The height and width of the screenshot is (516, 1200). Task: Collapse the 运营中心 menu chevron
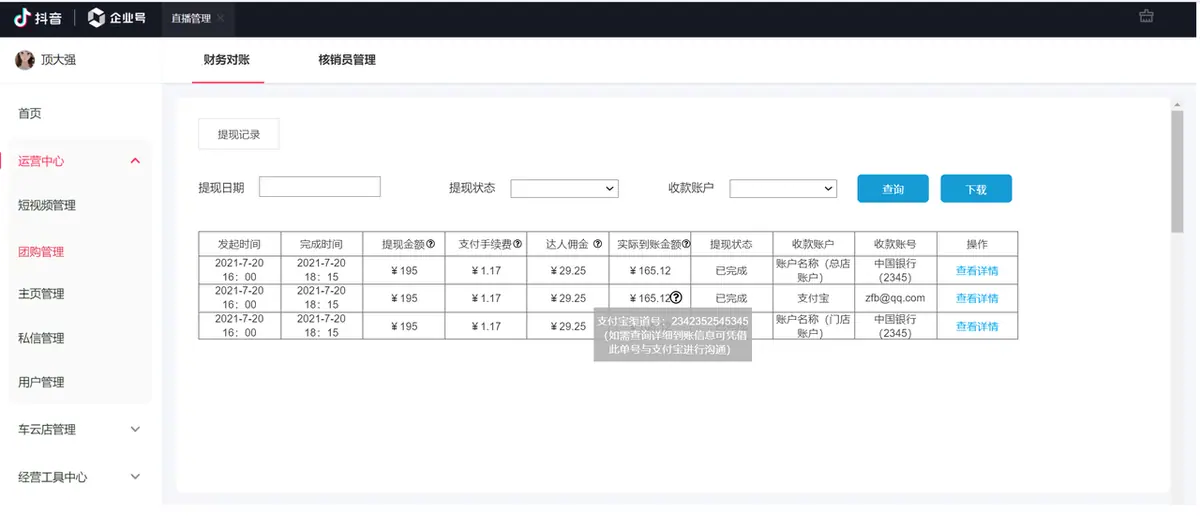[136, 161]
